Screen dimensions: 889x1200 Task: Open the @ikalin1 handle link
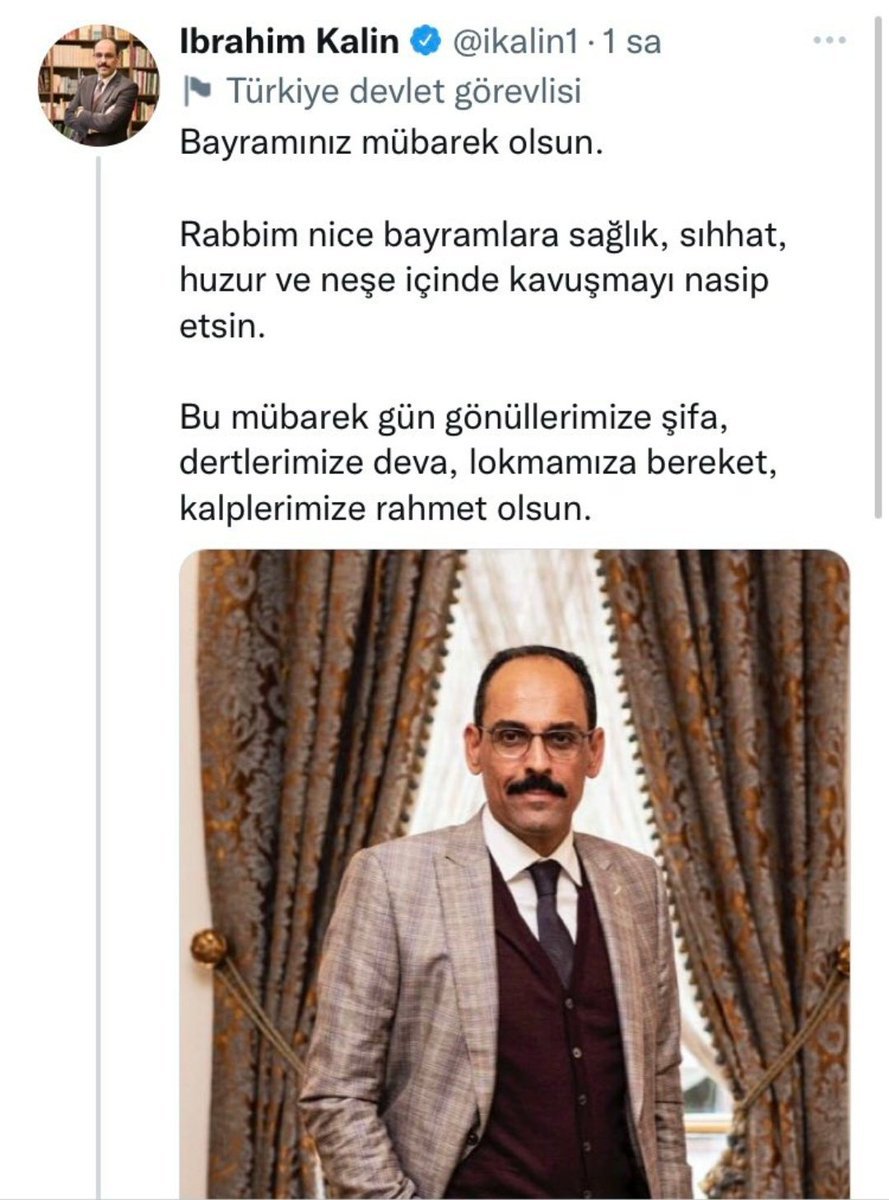point(517,42)
